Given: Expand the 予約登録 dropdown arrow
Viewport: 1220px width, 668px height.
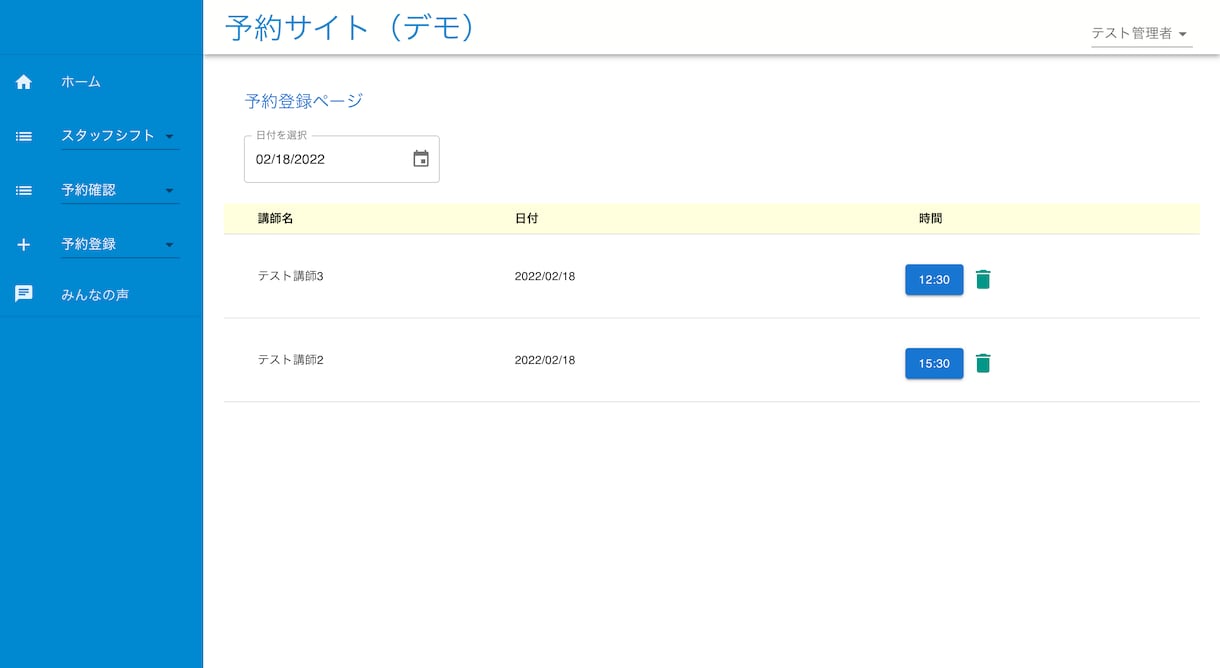Looking at the screenshot, I should point(168,244).
